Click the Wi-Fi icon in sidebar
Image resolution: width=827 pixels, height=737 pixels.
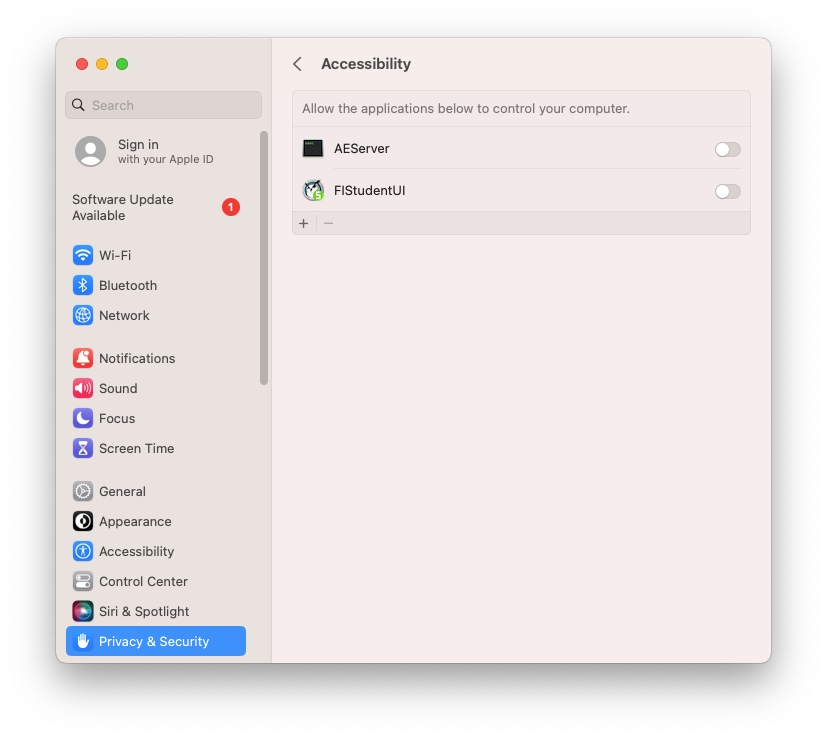[x=83, y=255]
